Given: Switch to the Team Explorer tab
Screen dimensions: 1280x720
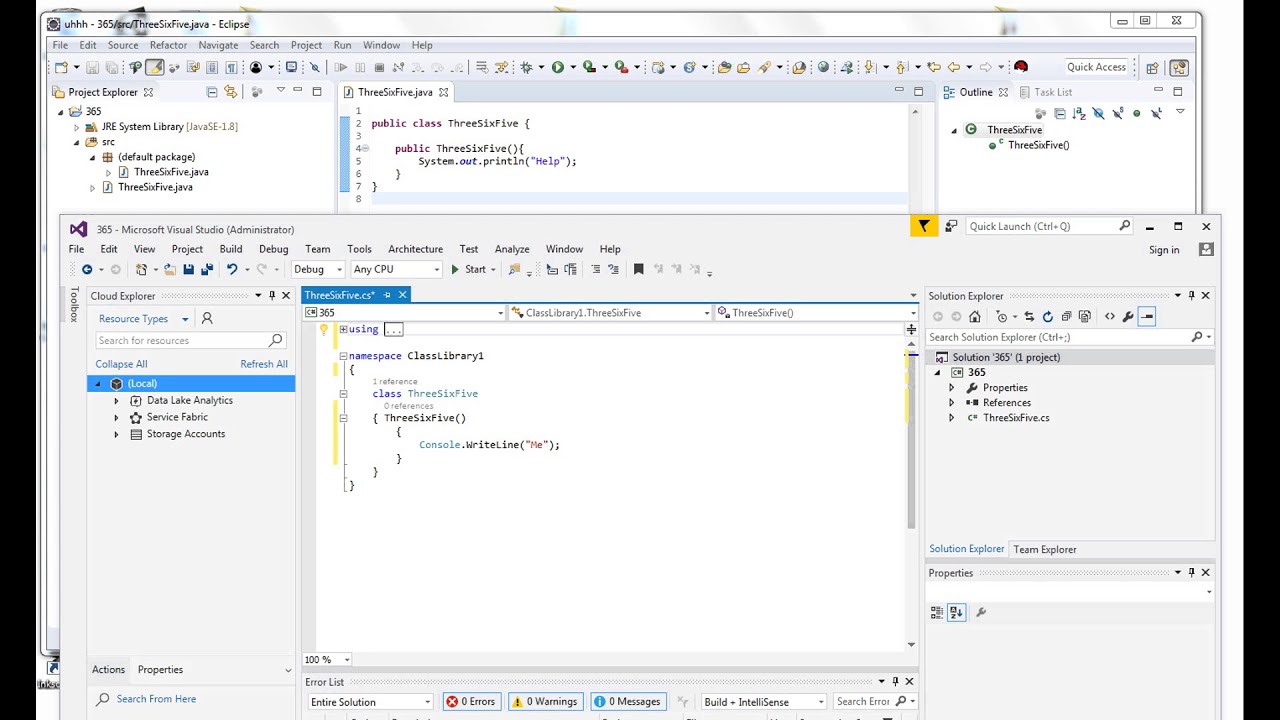Looking at the screenshot, I should [1045, 549].
